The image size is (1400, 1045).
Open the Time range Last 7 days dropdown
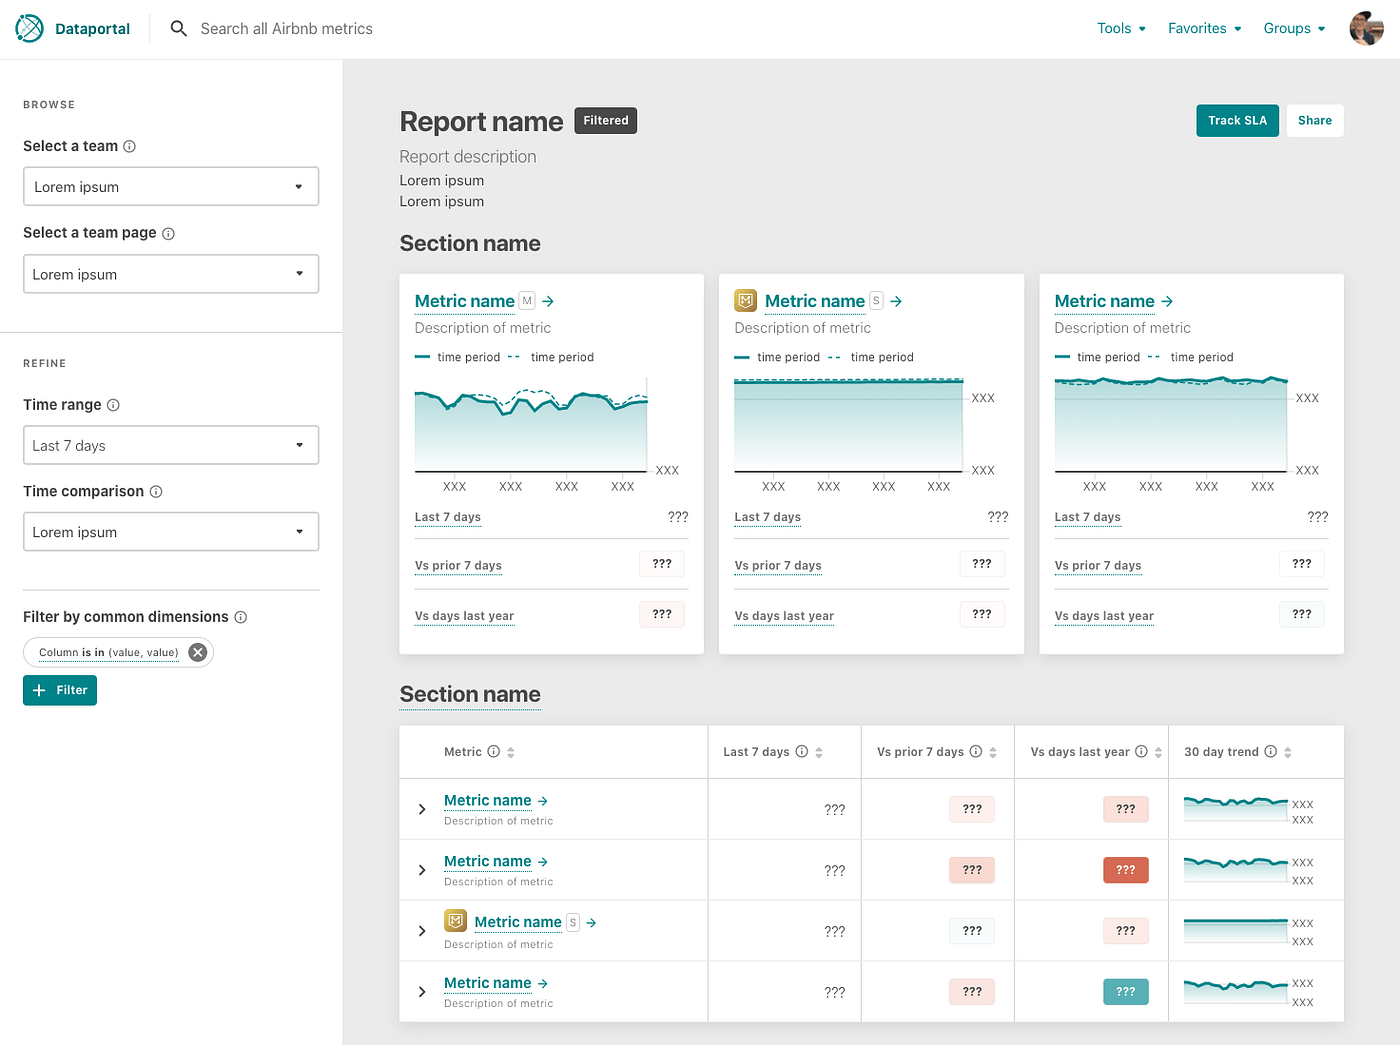pyautogui.click(x=171, y=445)
